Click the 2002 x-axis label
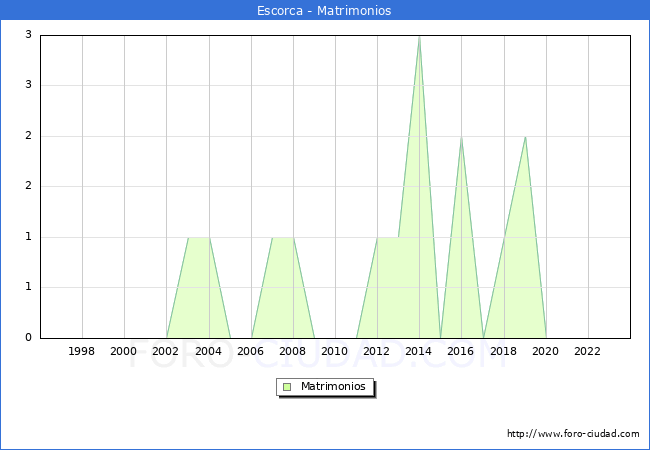Viewport: 650px width, 450px height. tap(165, 351)
